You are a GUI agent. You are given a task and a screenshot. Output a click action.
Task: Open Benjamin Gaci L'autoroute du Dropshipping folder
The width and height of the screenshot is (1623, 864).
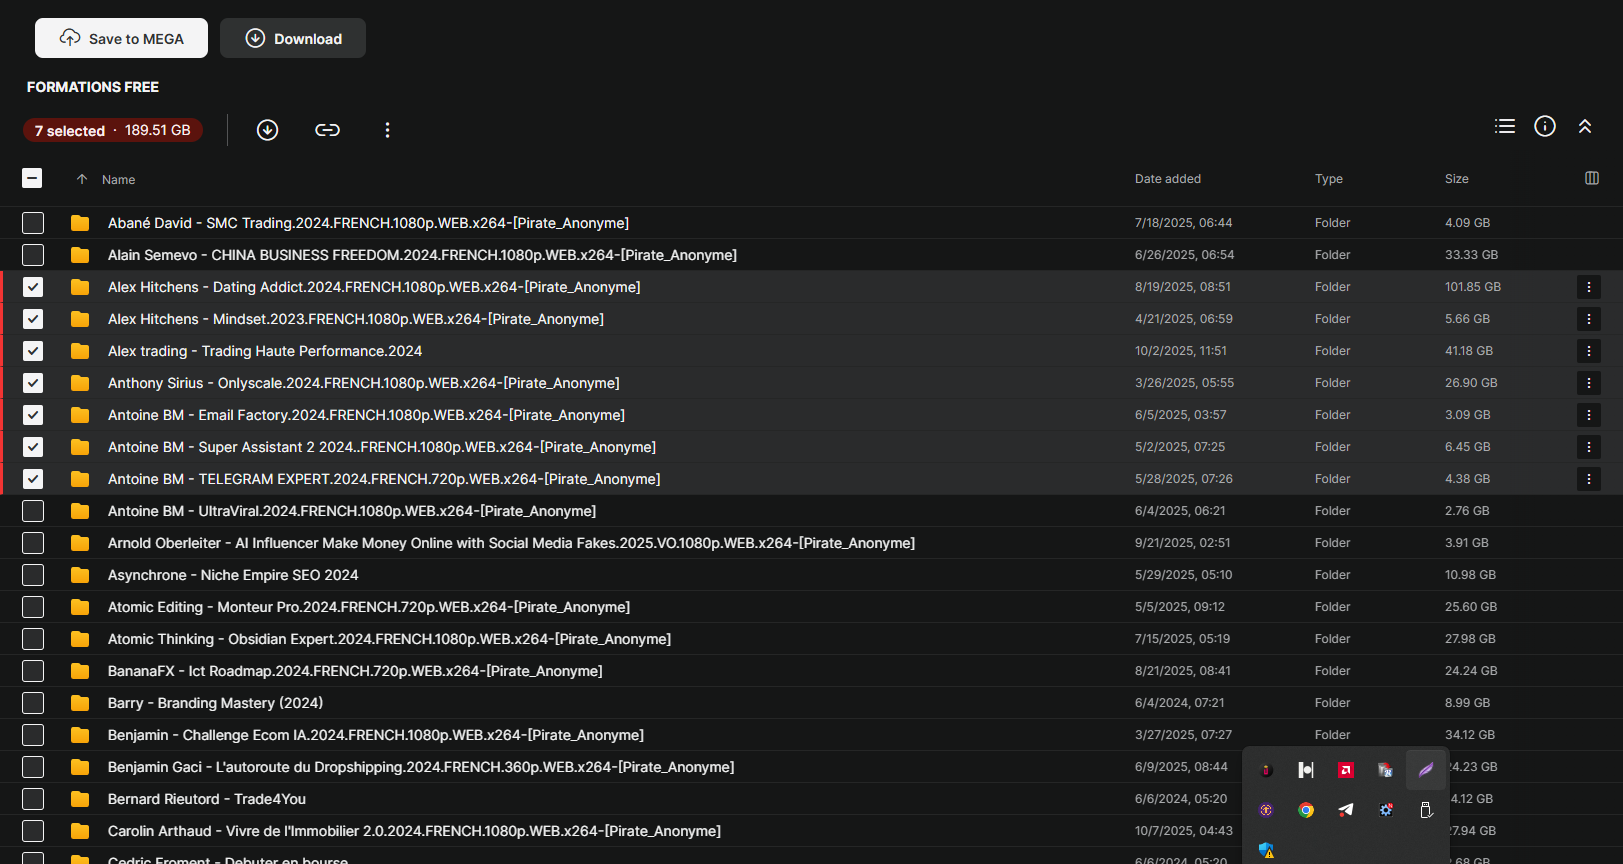coord(421,767)
